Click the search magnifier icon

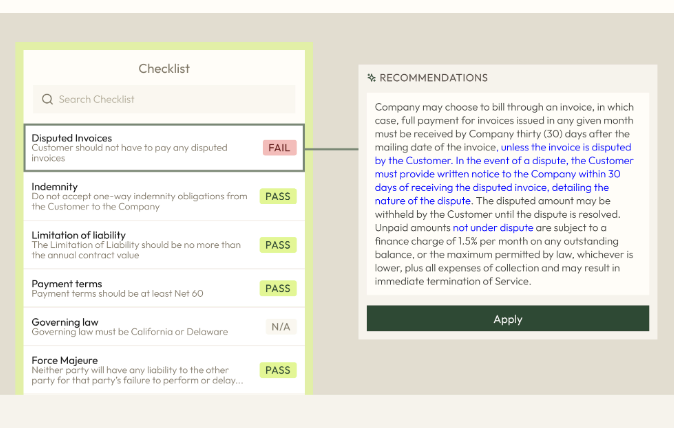tap(47, 99)
